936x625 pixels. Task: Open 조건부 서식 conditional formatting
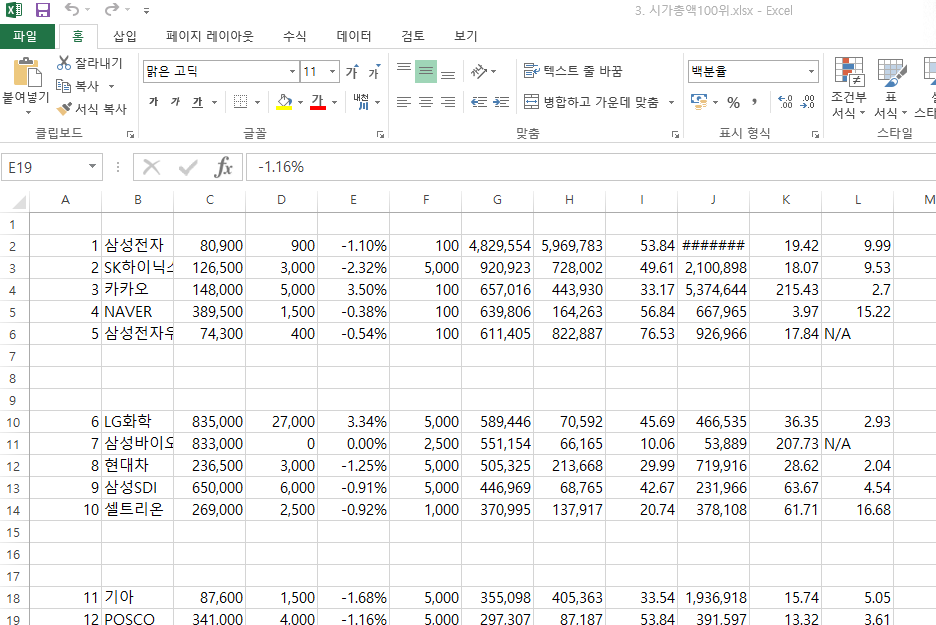click(x=848, y=88)
